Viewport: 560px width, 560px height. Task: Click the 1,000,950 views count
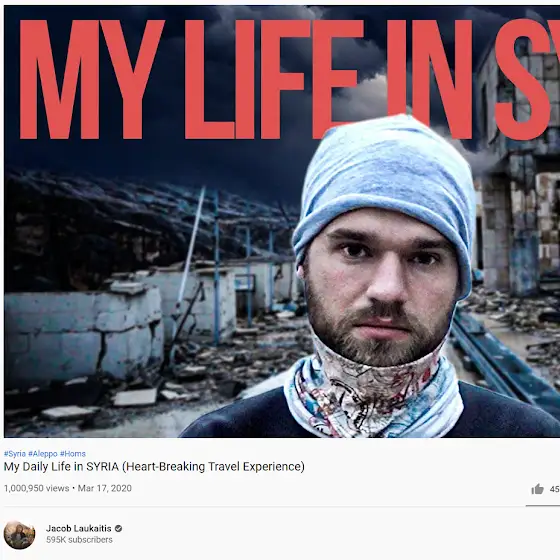pyautogui.click(x=36, y=488)
